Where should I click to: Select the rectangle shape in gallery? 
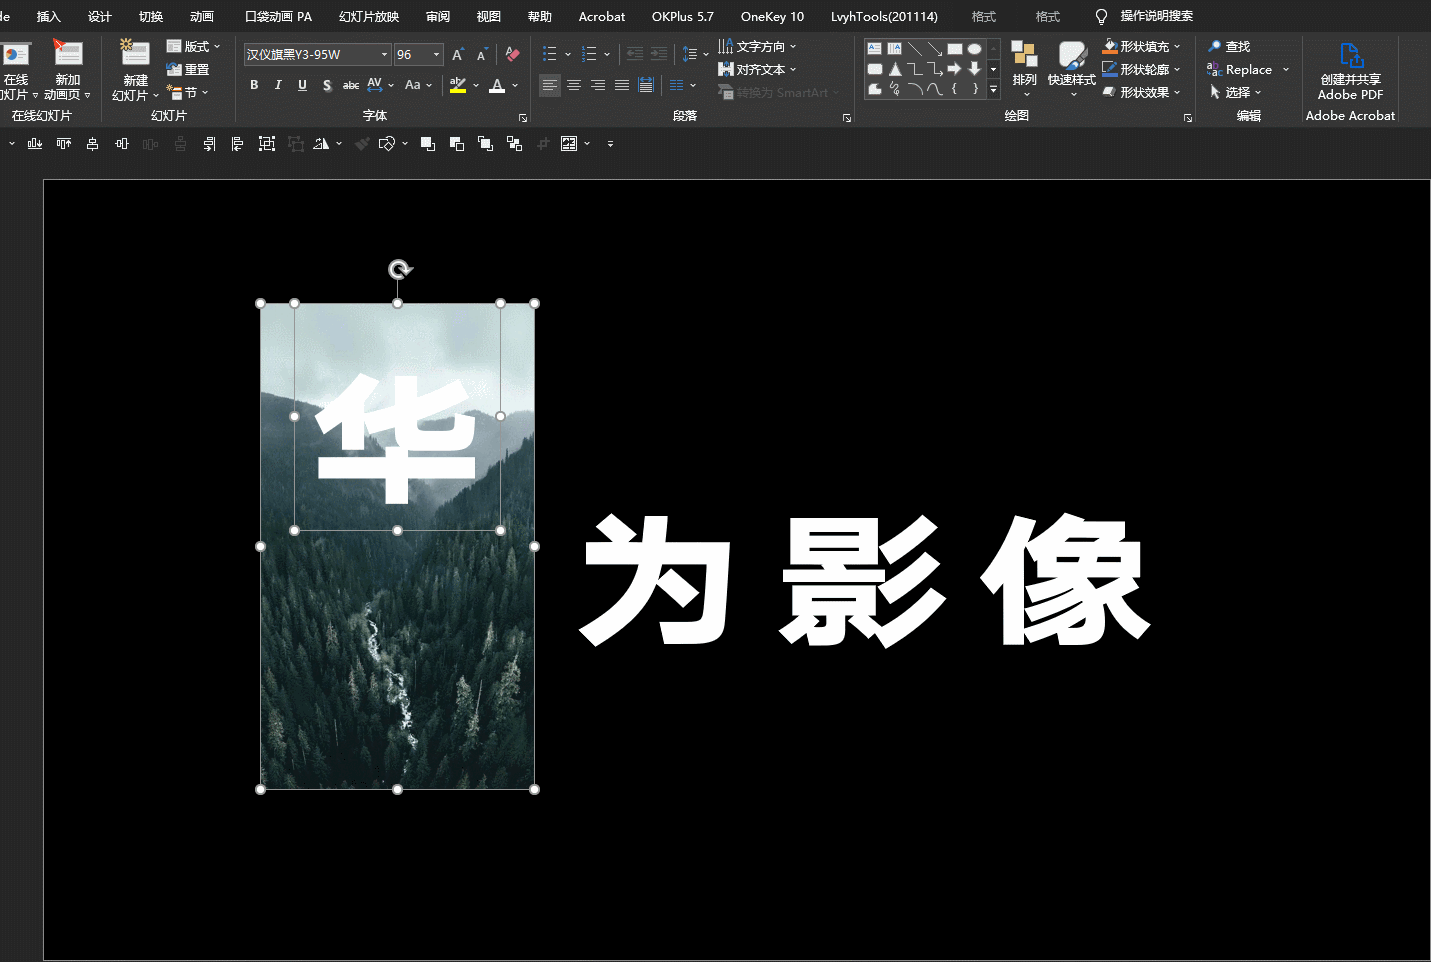(954, 48)
